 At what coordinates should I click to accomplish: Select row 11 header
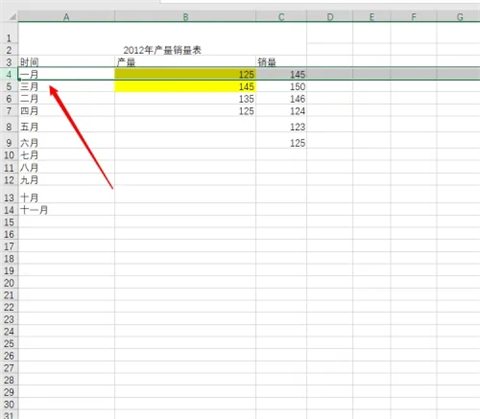[x=9, y=167]
